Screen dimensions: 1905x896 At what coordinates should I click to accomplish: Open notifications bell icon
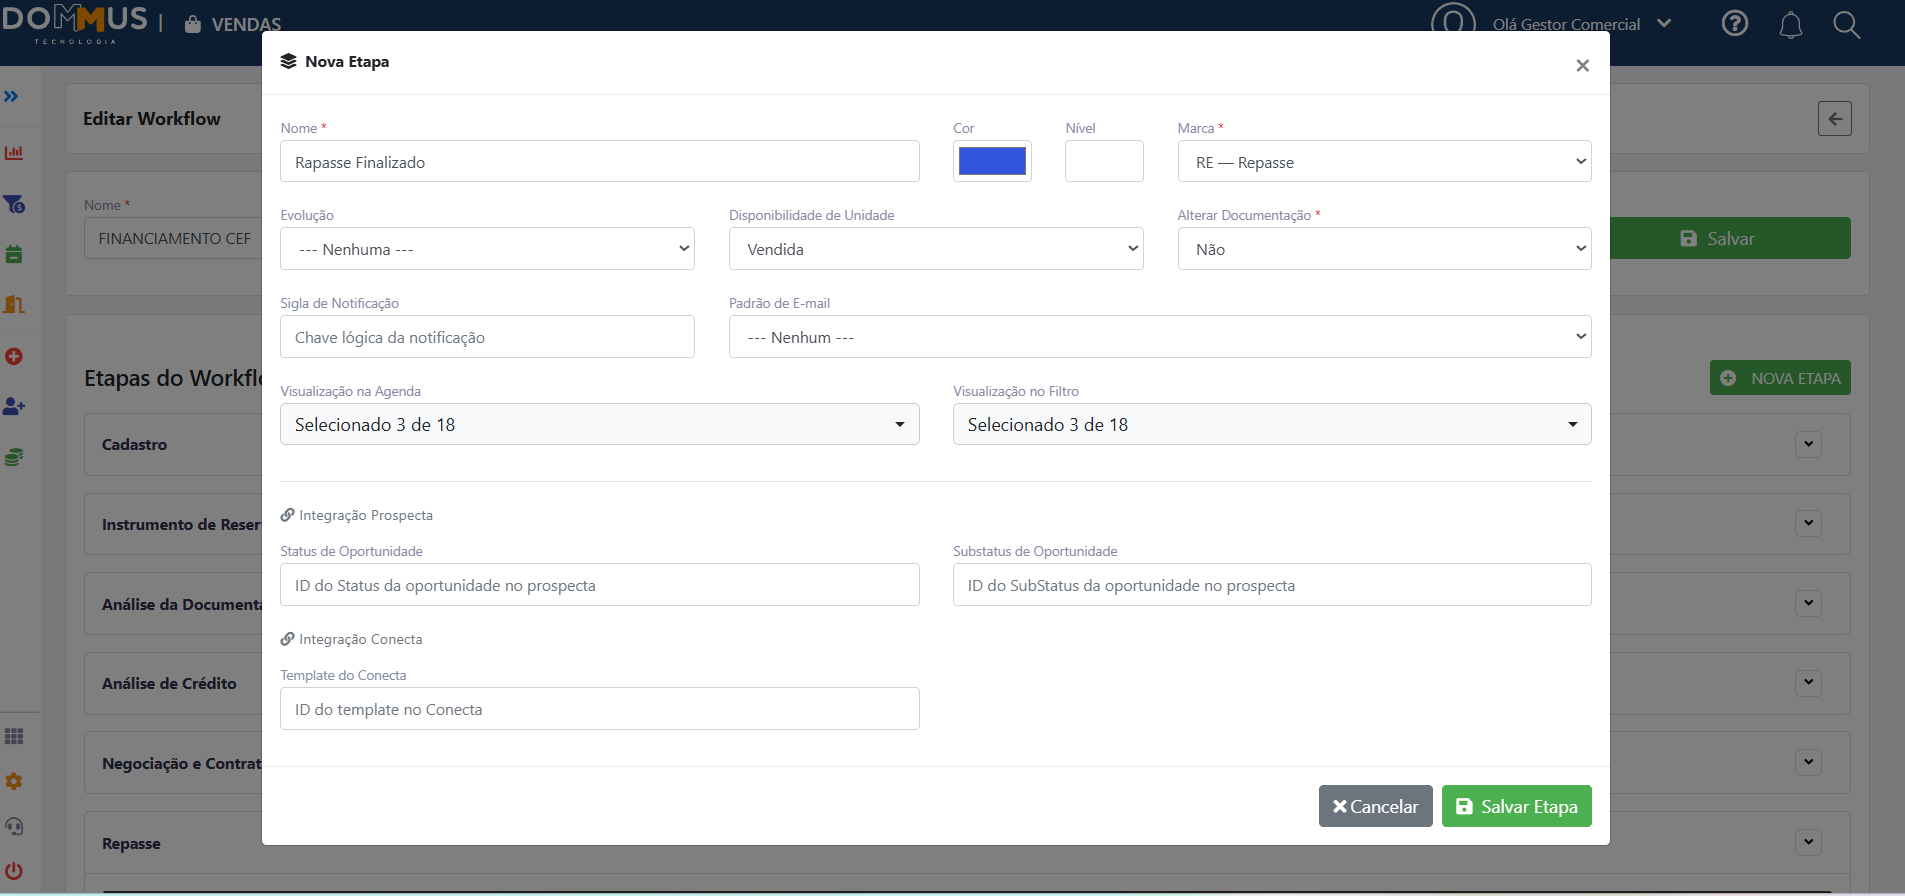(1791, 25)
